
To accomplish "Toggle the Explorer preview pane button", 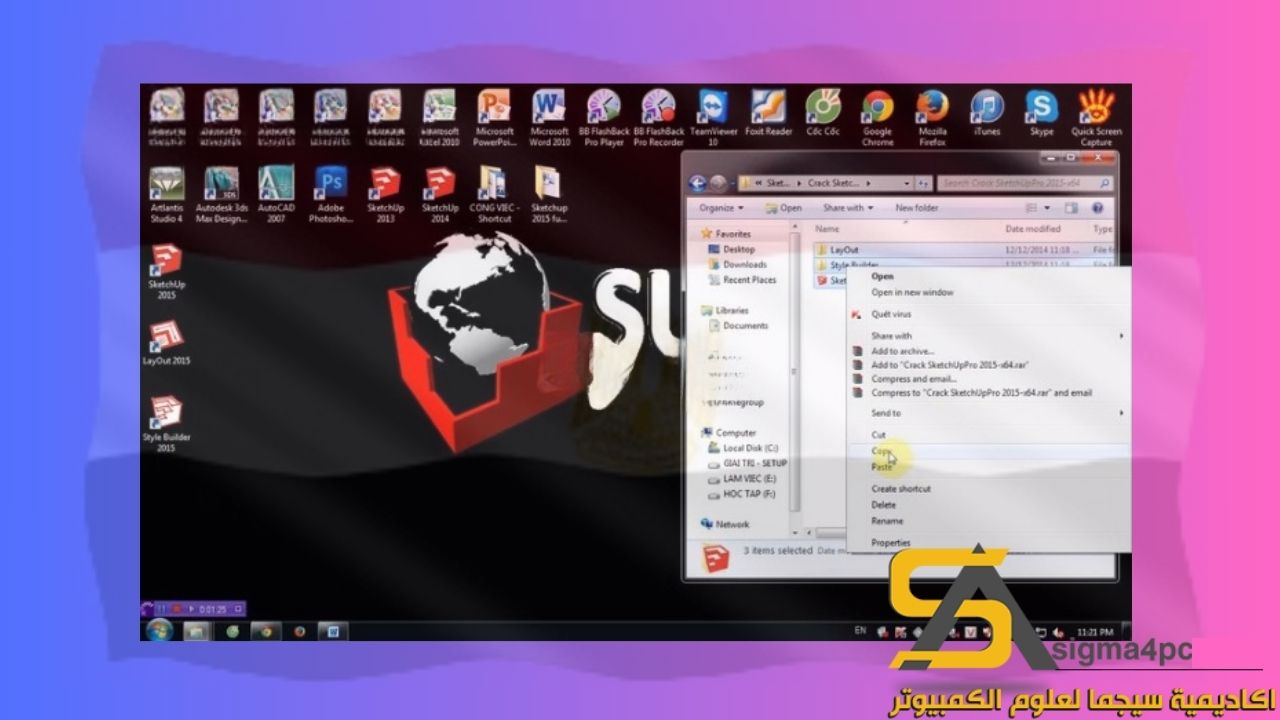I will pos(1071,208).
